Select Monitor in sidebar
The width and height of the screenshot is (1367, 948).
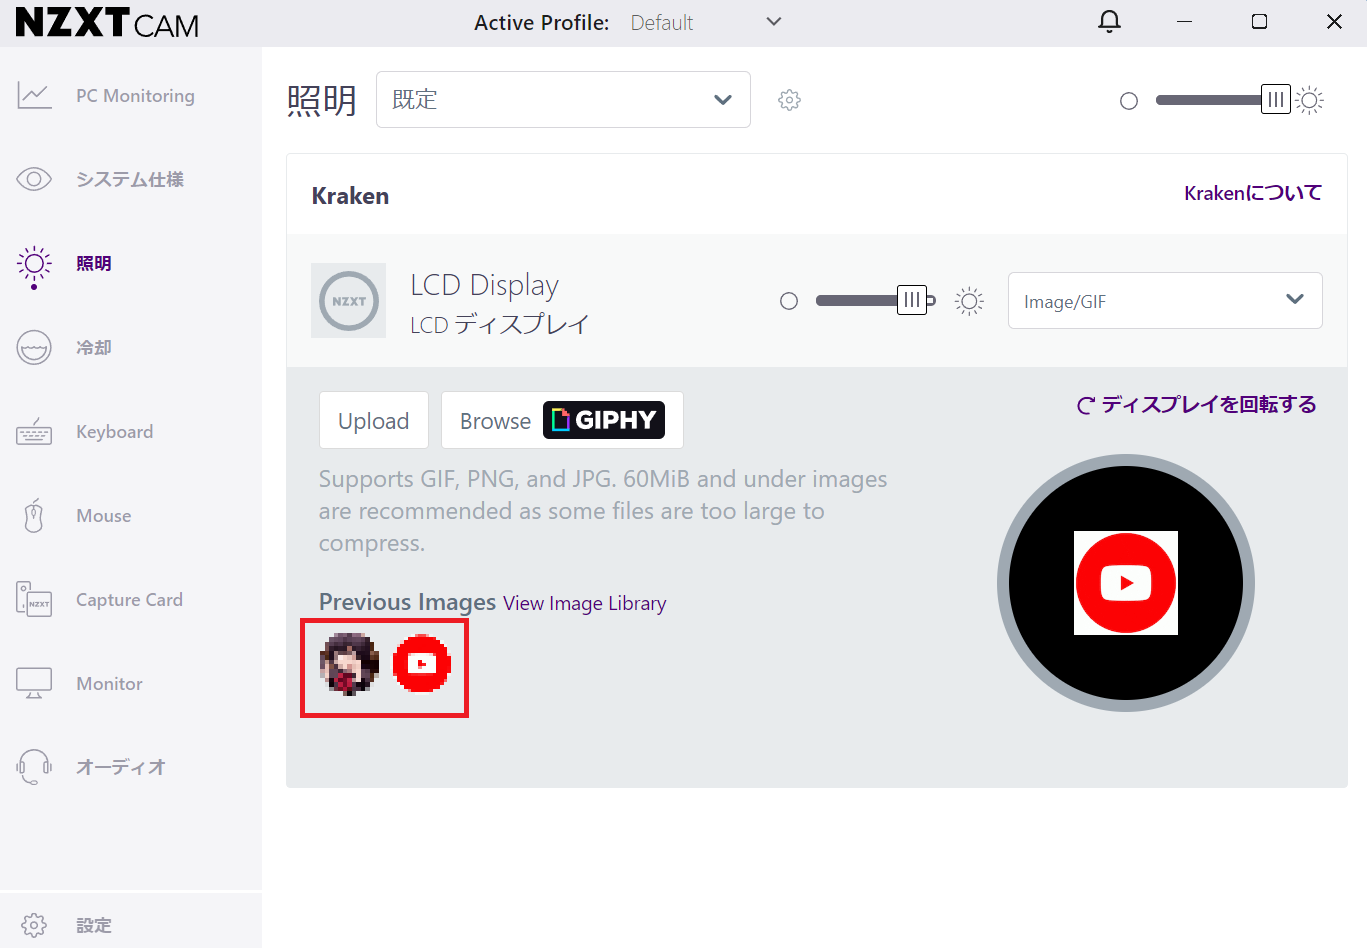tap(110, 684)
